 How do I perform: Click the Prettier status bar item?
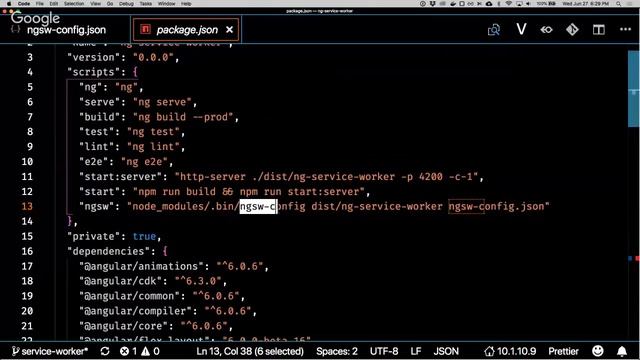click(x=563, y=351)
